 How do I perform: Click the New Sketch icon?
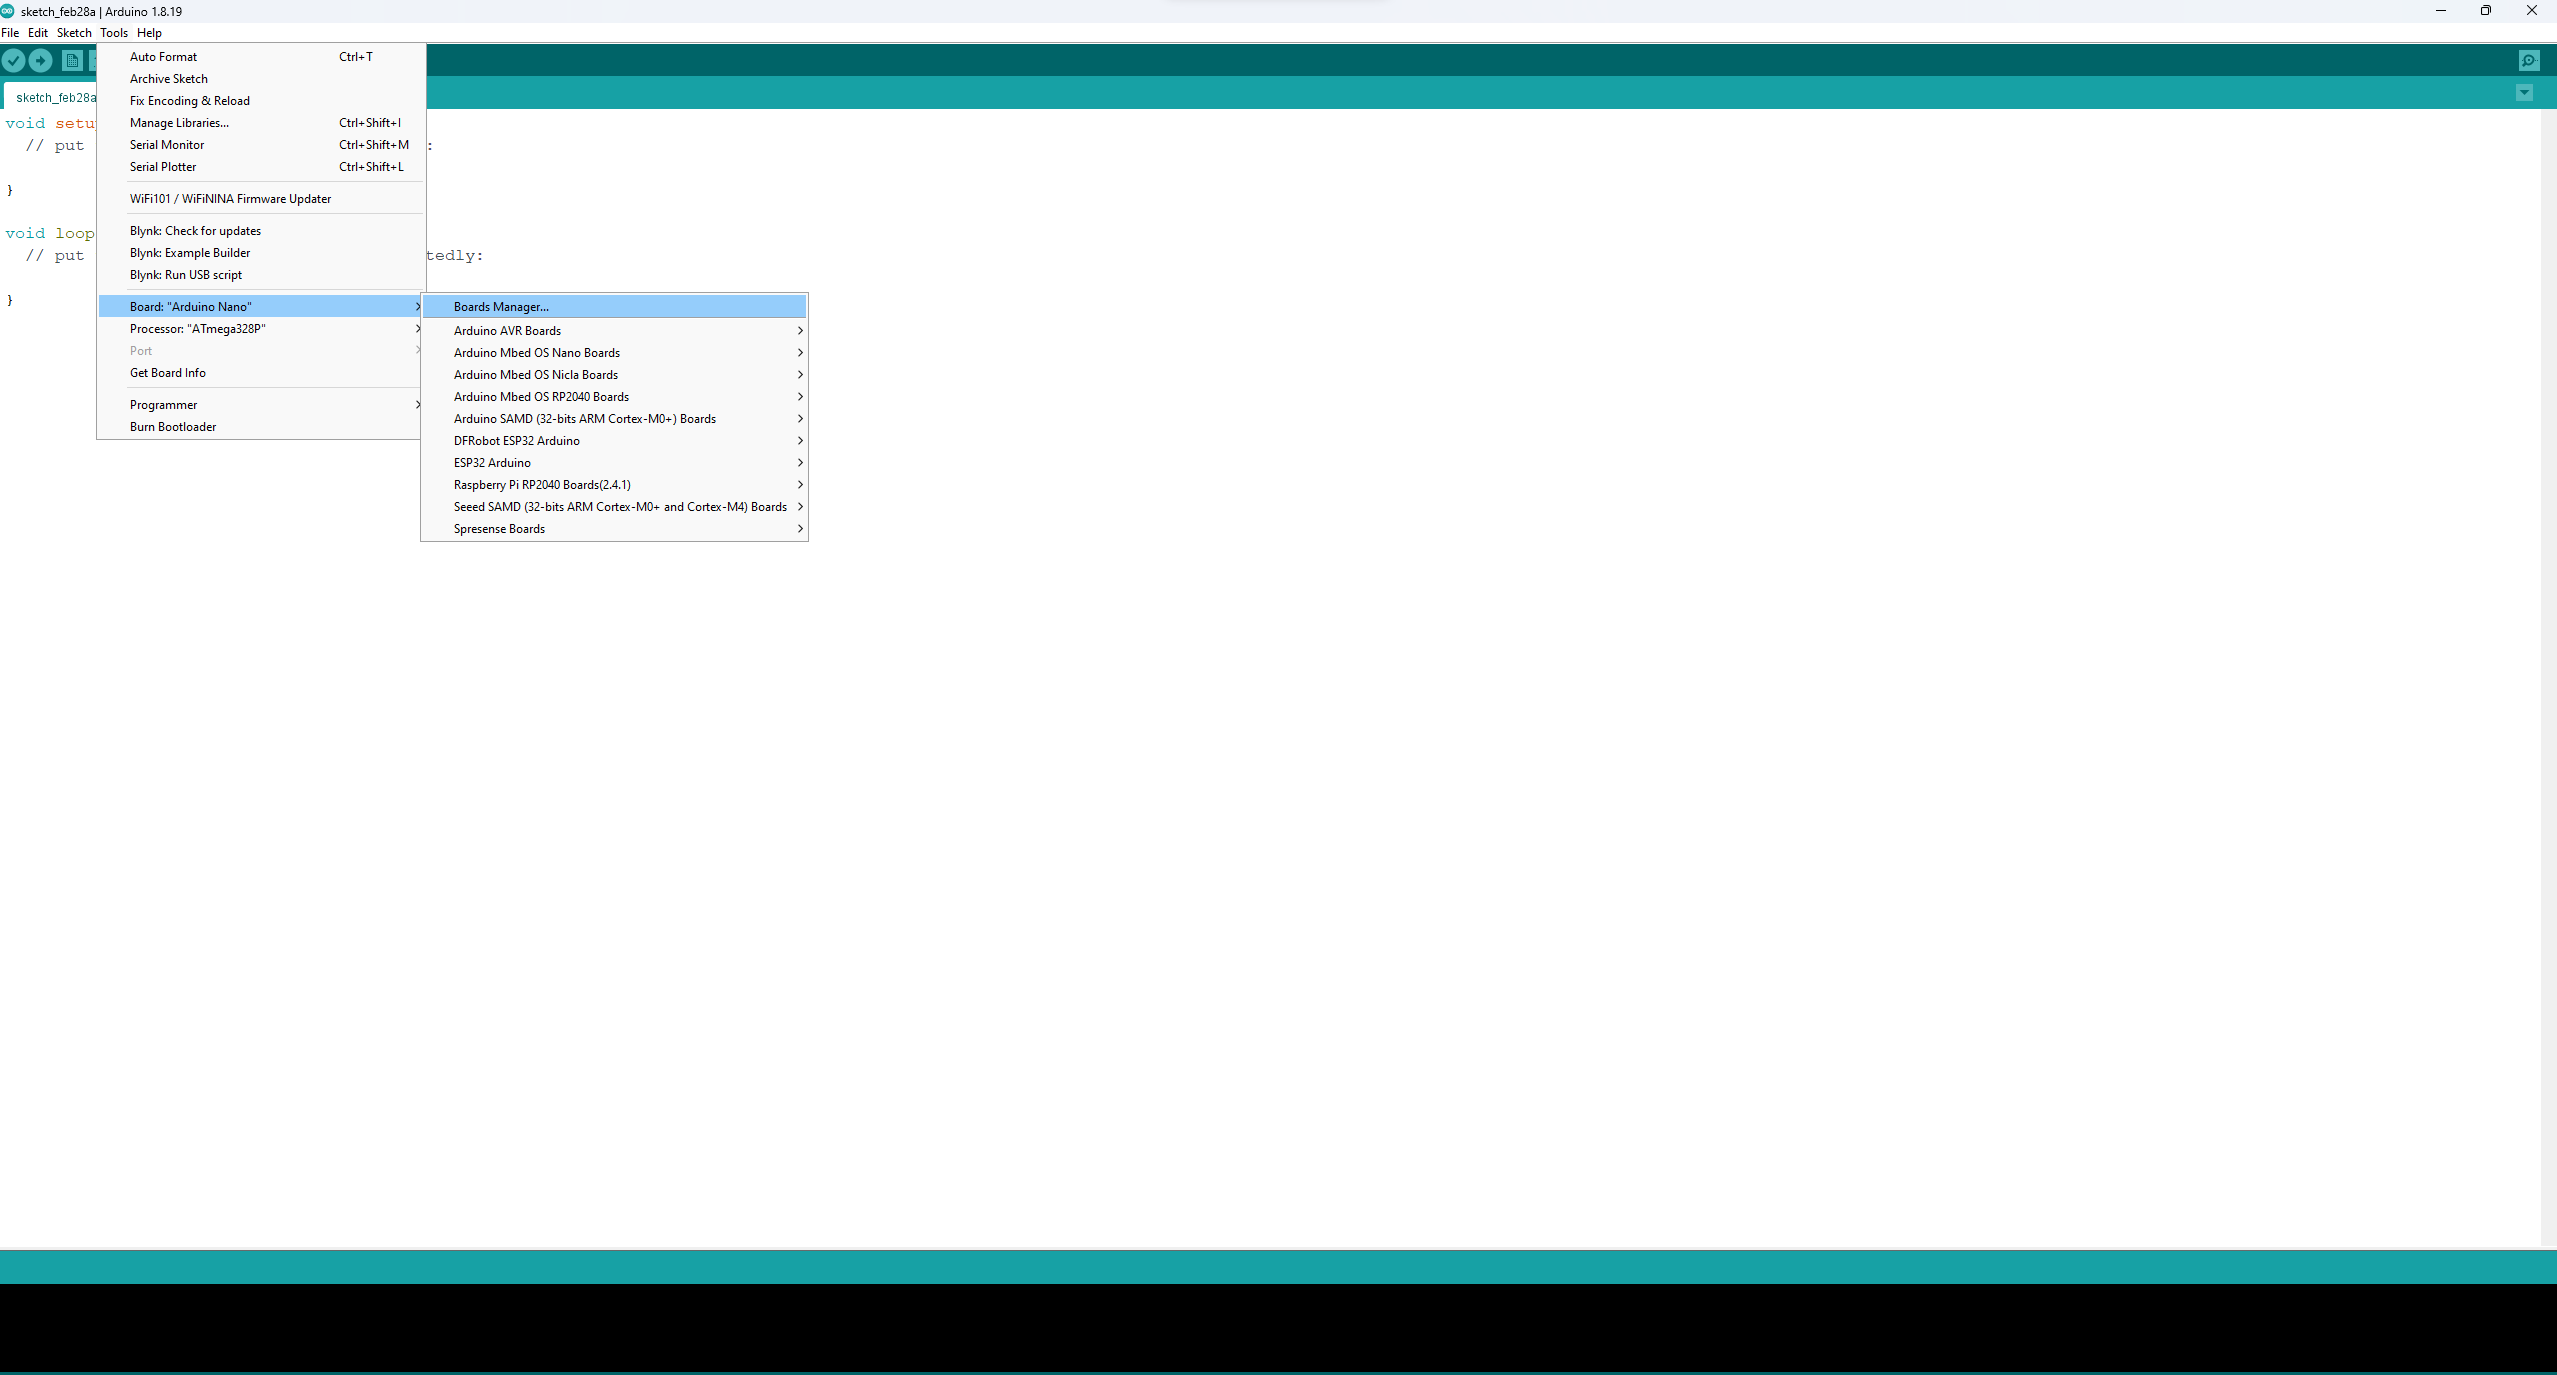click(x=75, y=61)
